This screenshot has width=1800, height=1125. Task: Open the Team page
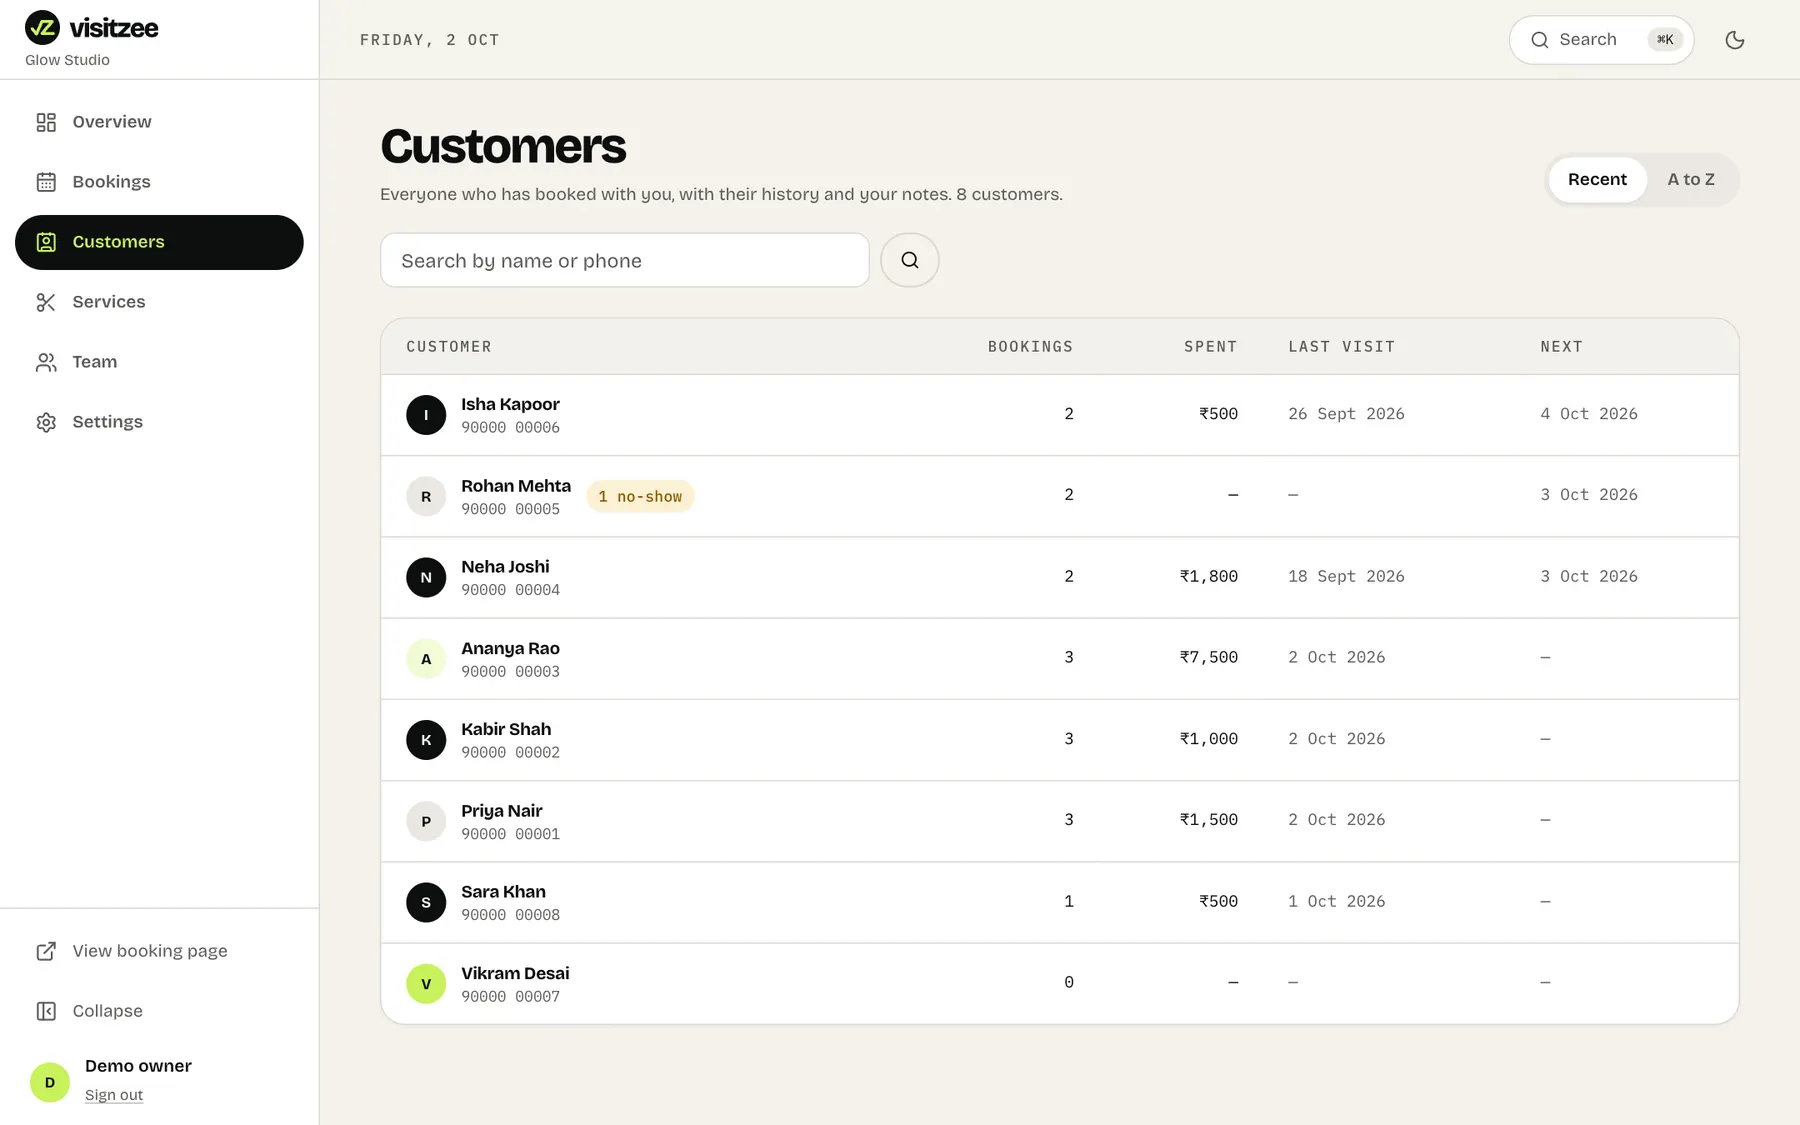coord(159,362)
